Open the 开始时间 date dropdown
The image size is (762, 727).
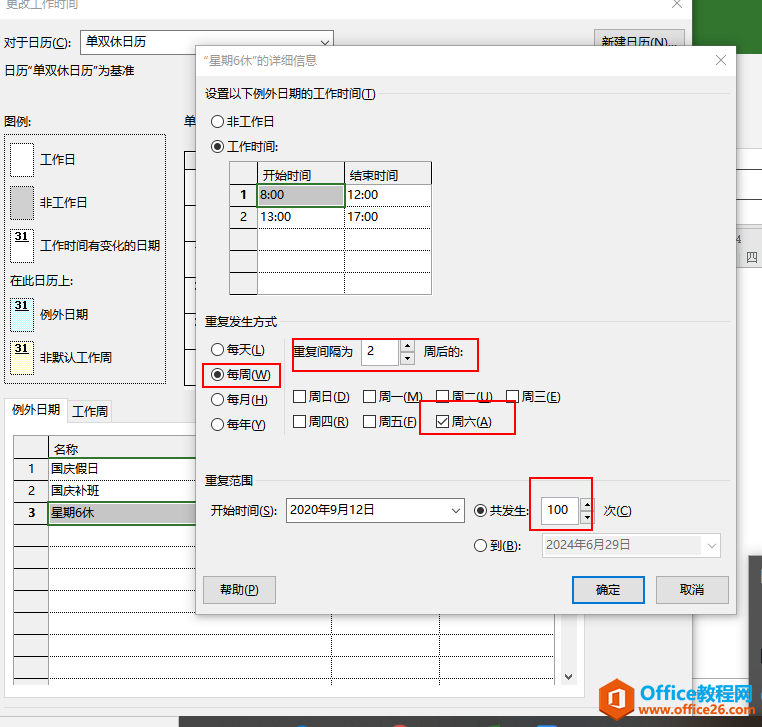pyautogui.click(x=455, y=510)
